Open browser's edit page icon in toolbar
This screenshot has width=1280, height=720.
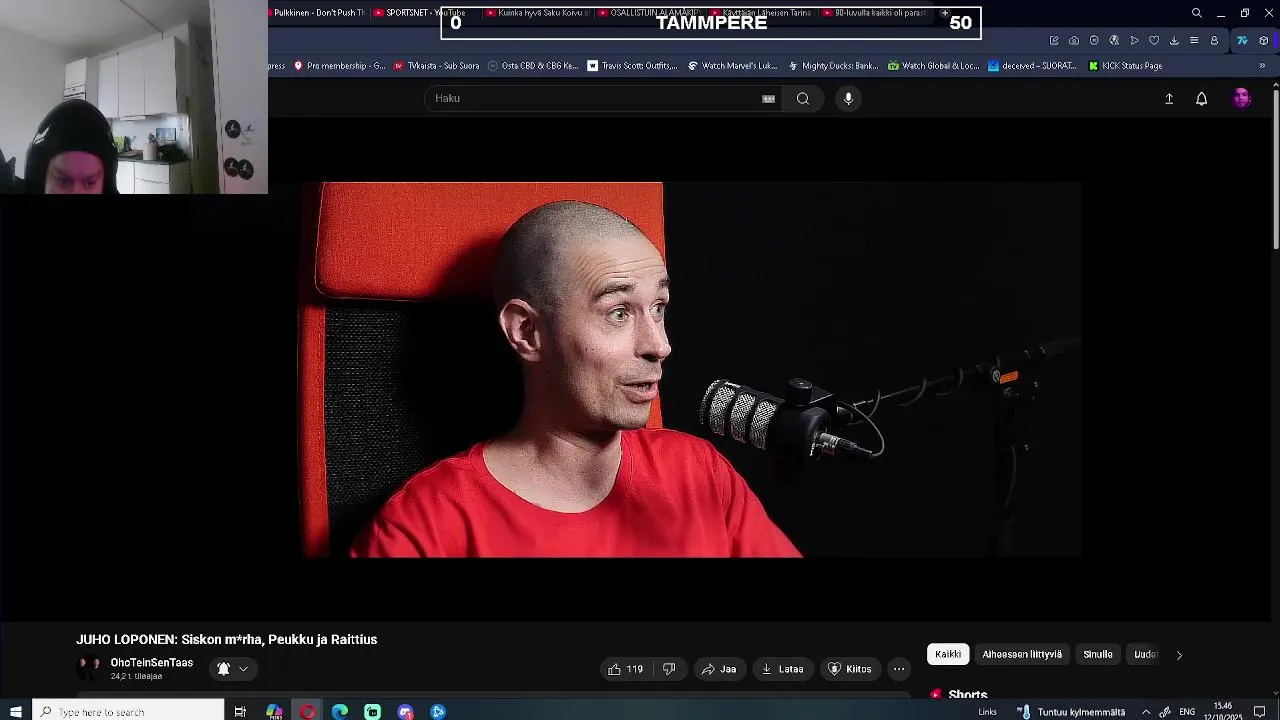(1053, 41)
